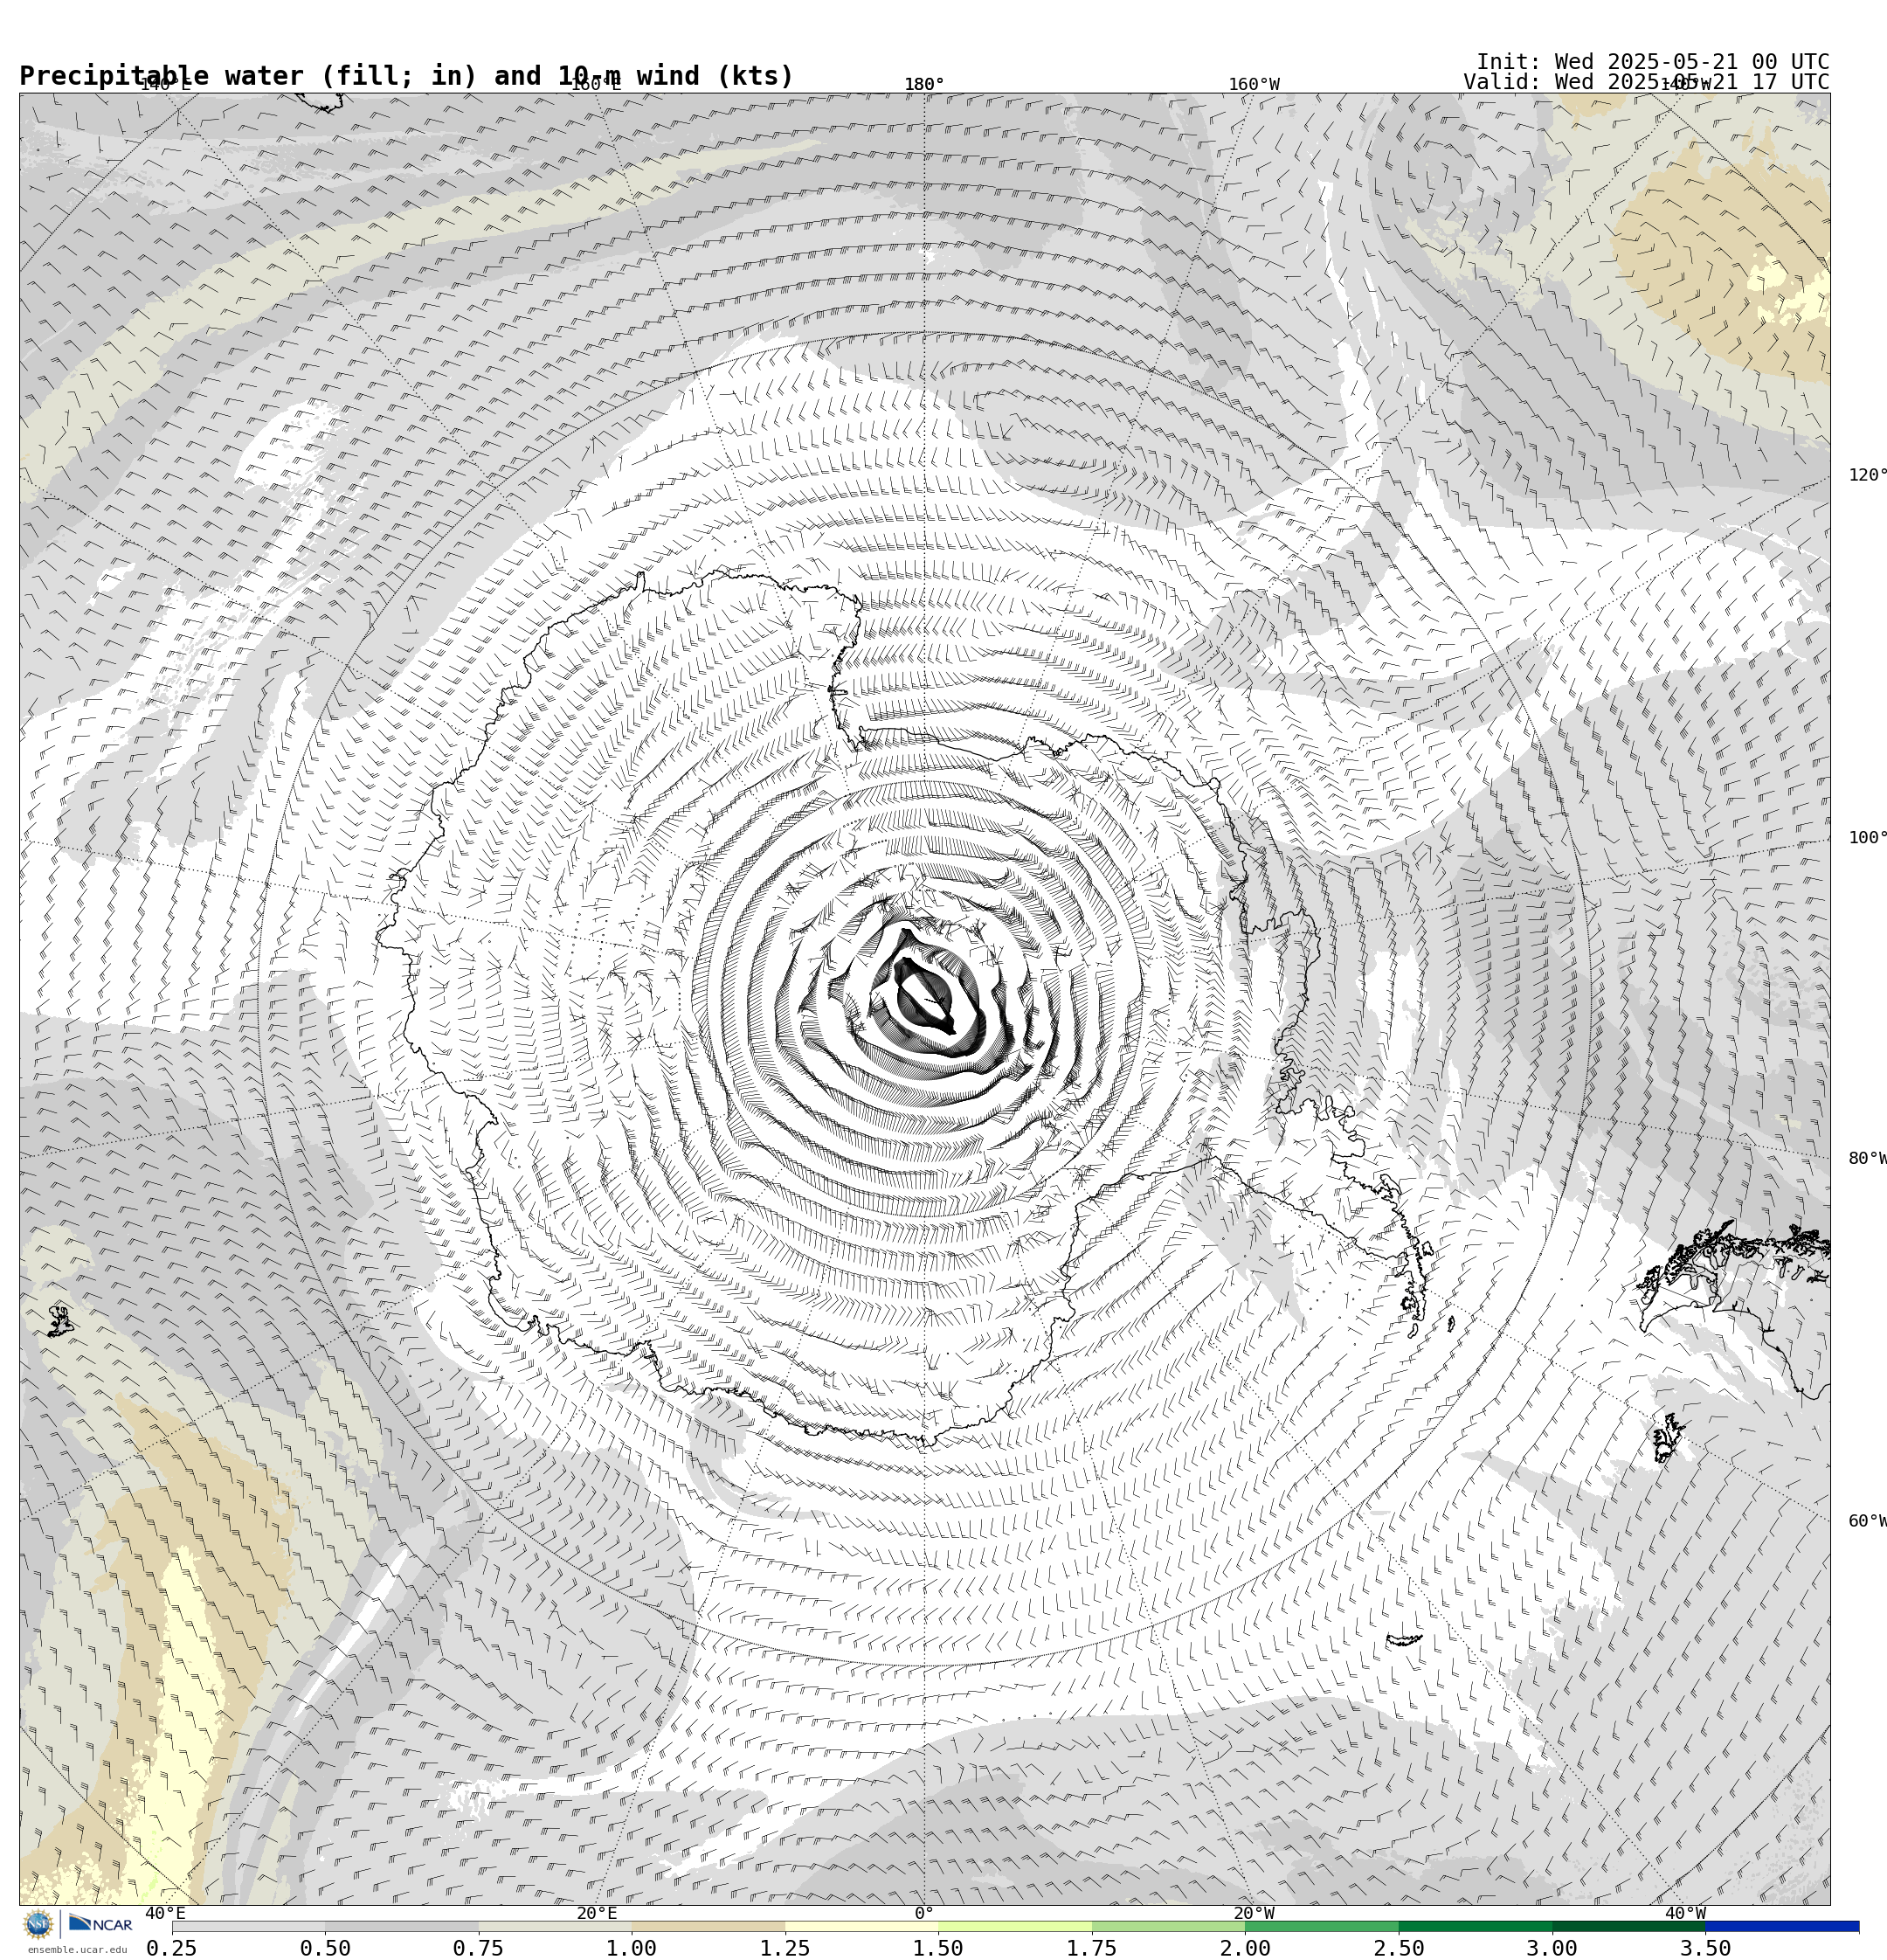
Task: Click the blue colorbar segment above 3.50
Action: tap(1782, 1926)
